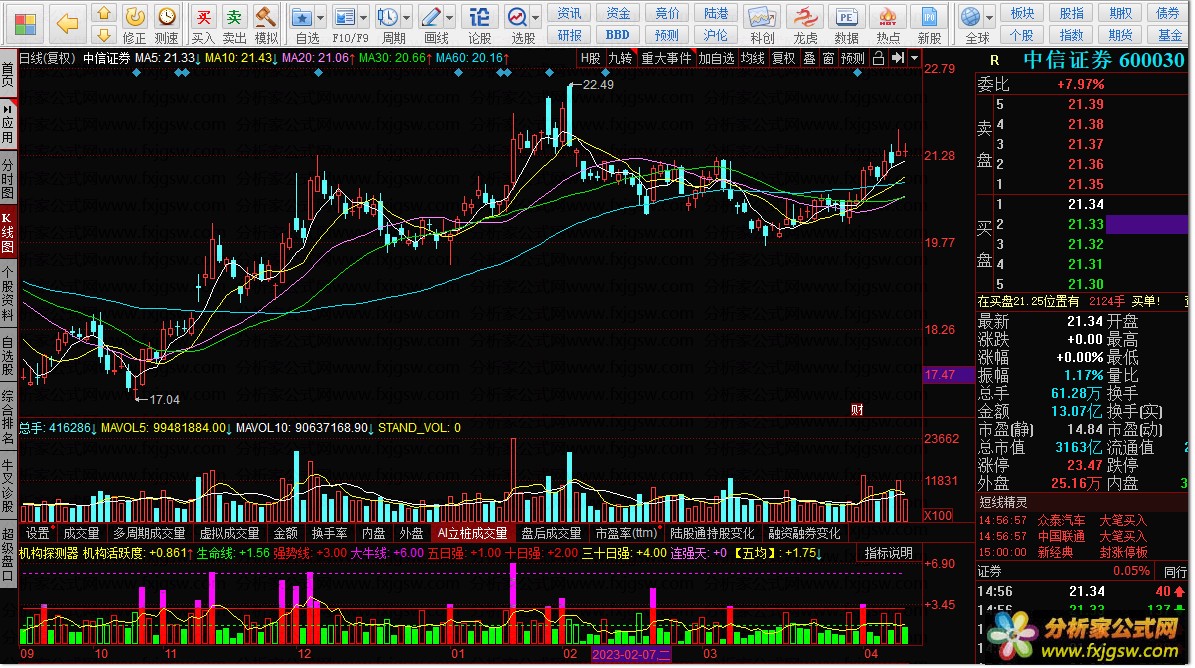Toggle 窗 window option on chart toolbar

(828, 59)
